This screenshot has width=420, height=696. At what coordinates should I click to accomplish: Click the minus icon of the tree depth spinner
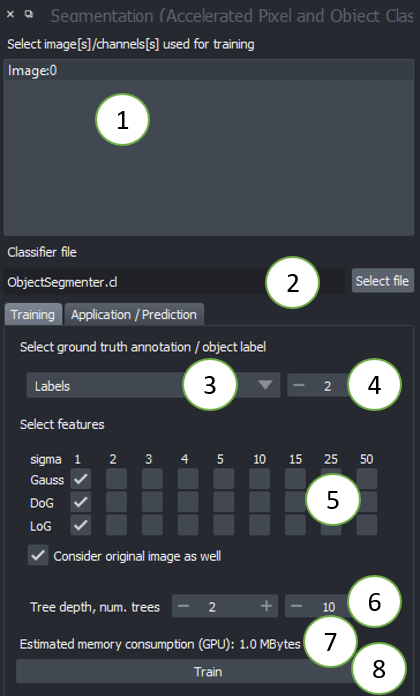click(x=183, y=606)
